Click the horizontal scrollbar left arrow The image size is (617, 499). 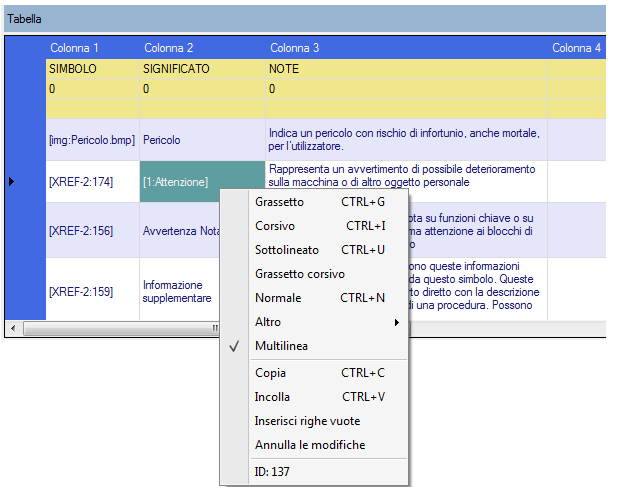(x=13, y=328)
